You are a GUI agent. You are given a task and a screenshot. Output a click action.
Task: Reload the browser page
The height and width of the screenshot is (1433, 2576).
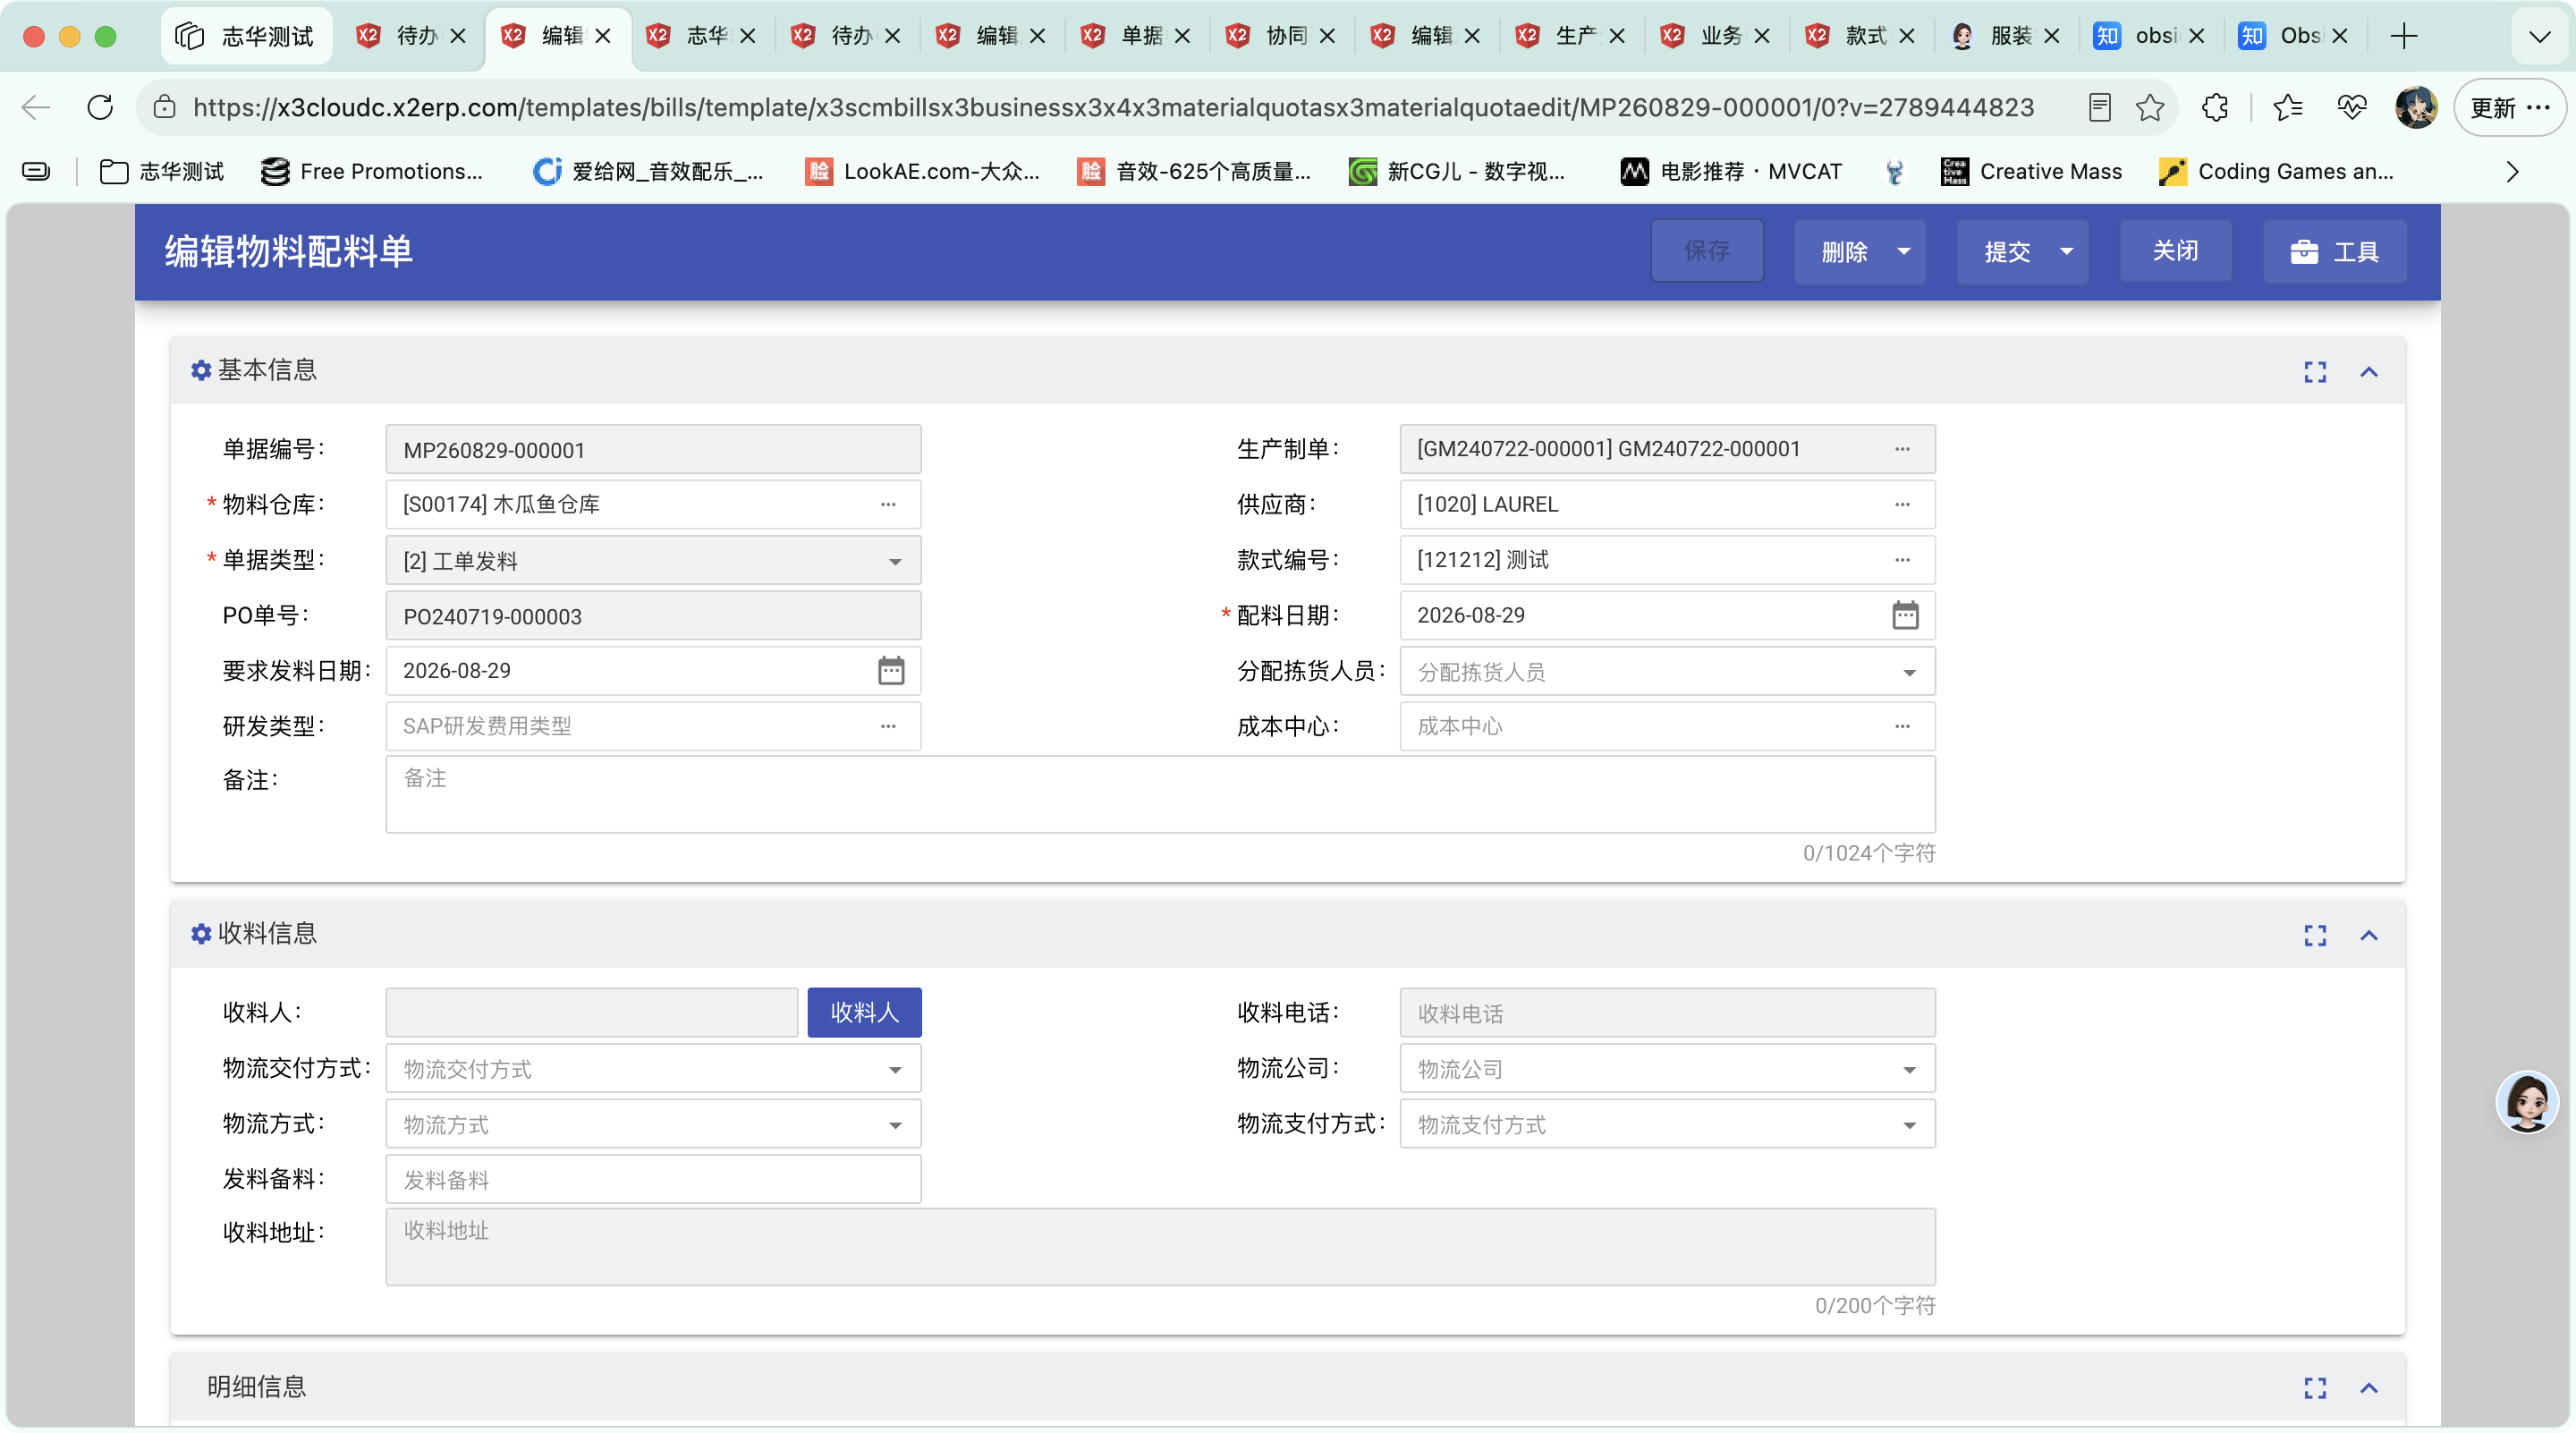100,107
